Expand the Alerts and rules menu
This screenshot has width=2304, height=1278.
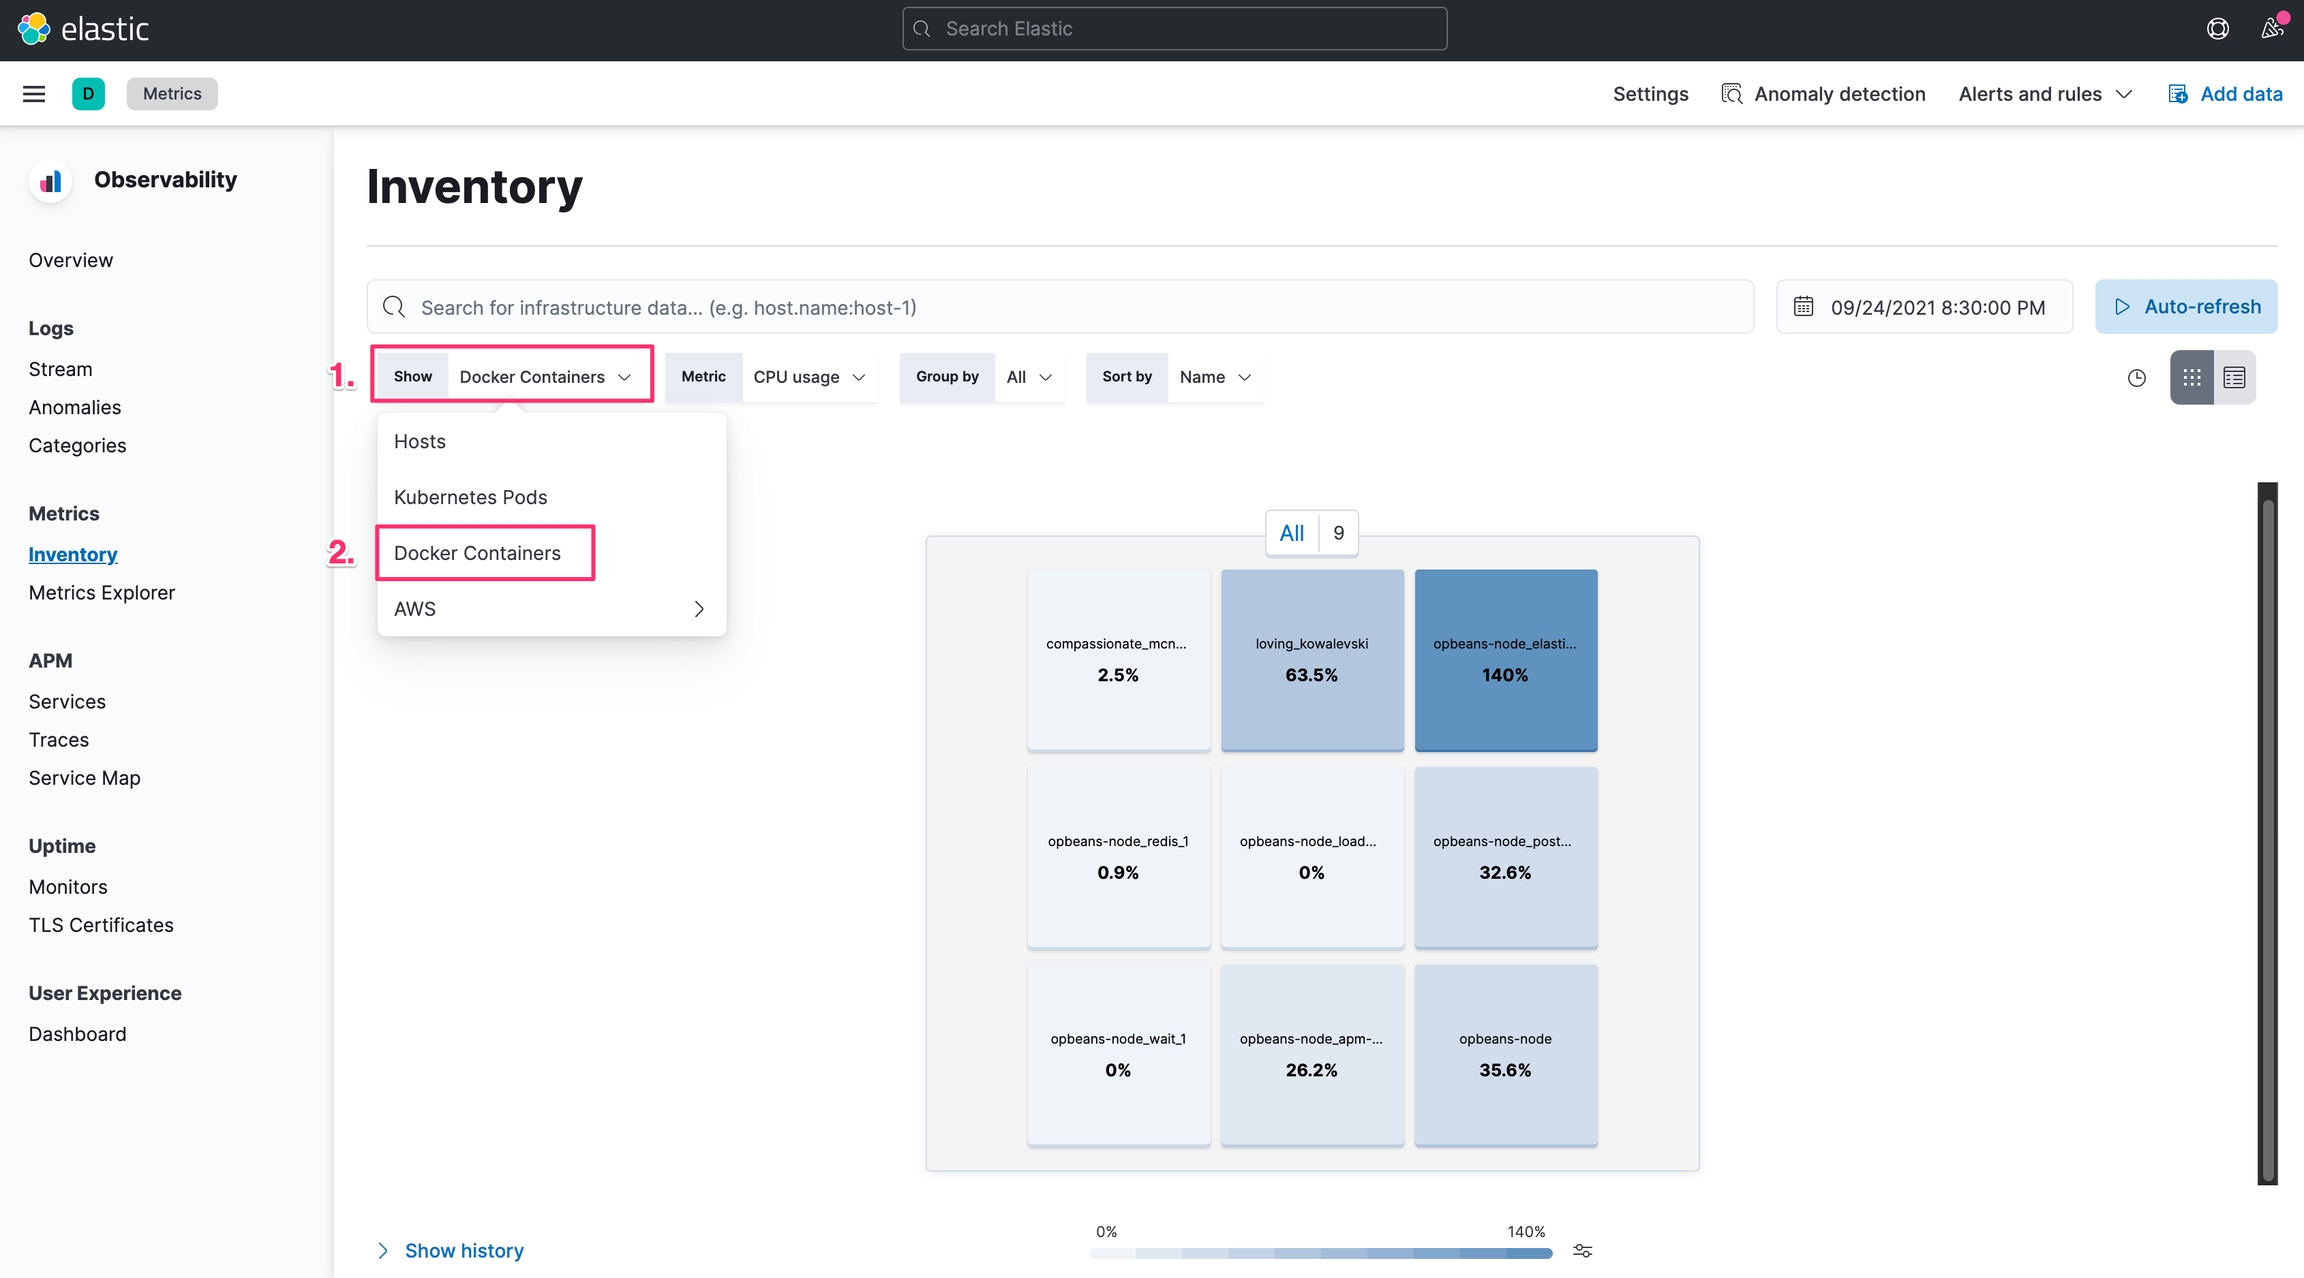pos(2044,94)
